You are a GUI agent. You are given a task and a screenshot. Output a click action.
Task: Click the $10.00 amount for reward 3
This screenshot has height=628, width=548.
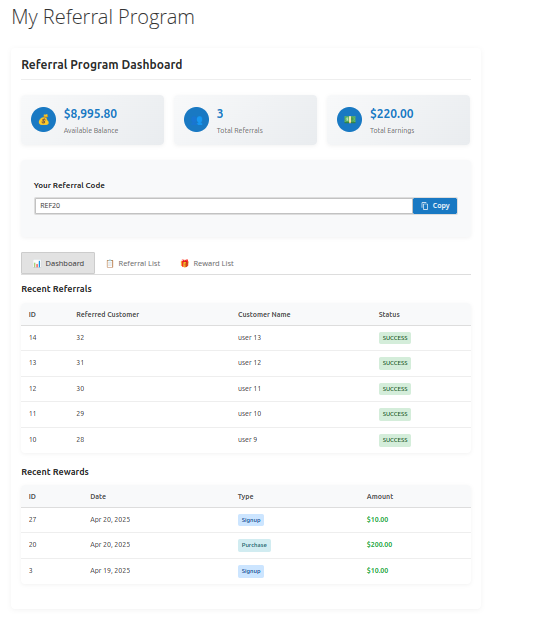pos(377,571)
